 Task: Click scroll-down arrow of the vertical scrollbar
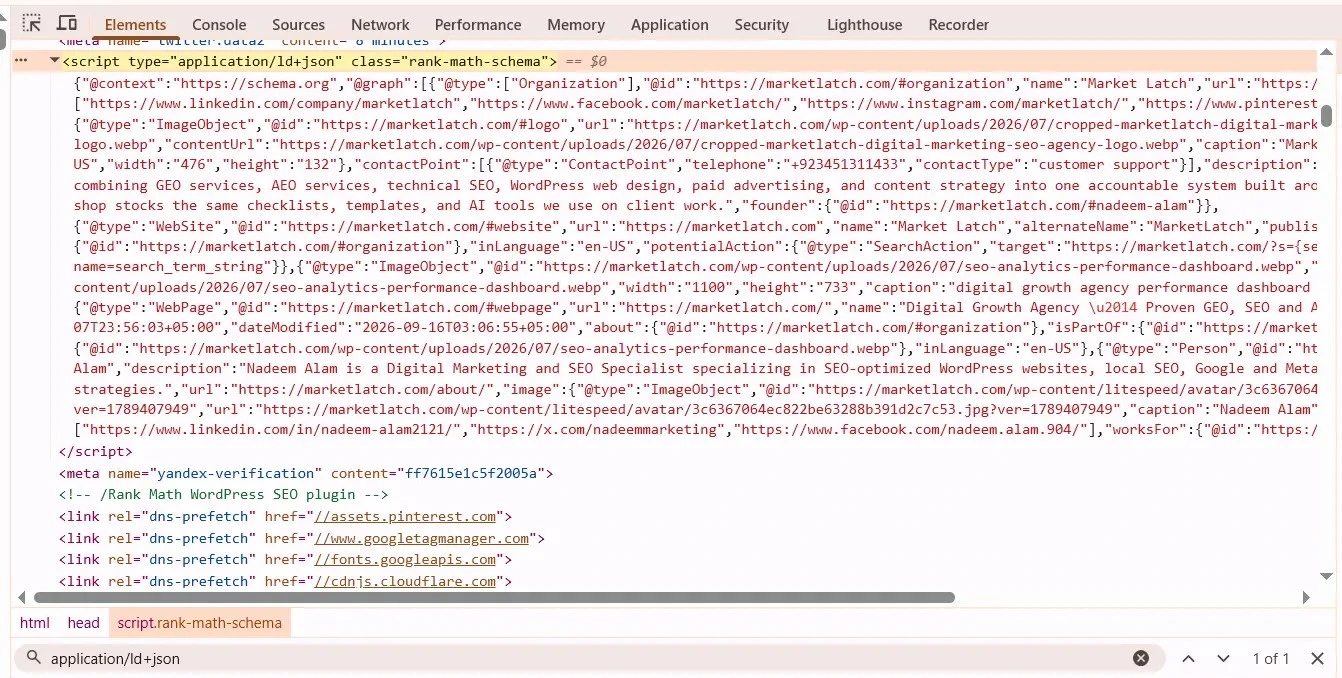tap(1326, 576)
